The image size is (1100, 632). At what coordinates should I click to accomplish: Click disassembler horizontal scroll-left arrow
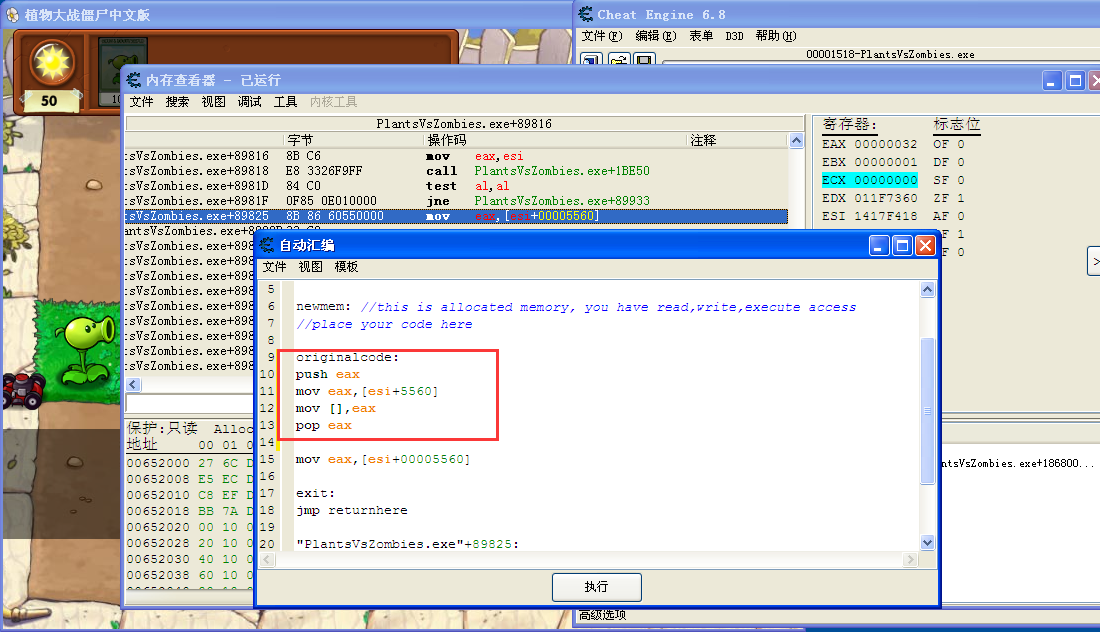(x=133, y=384)
